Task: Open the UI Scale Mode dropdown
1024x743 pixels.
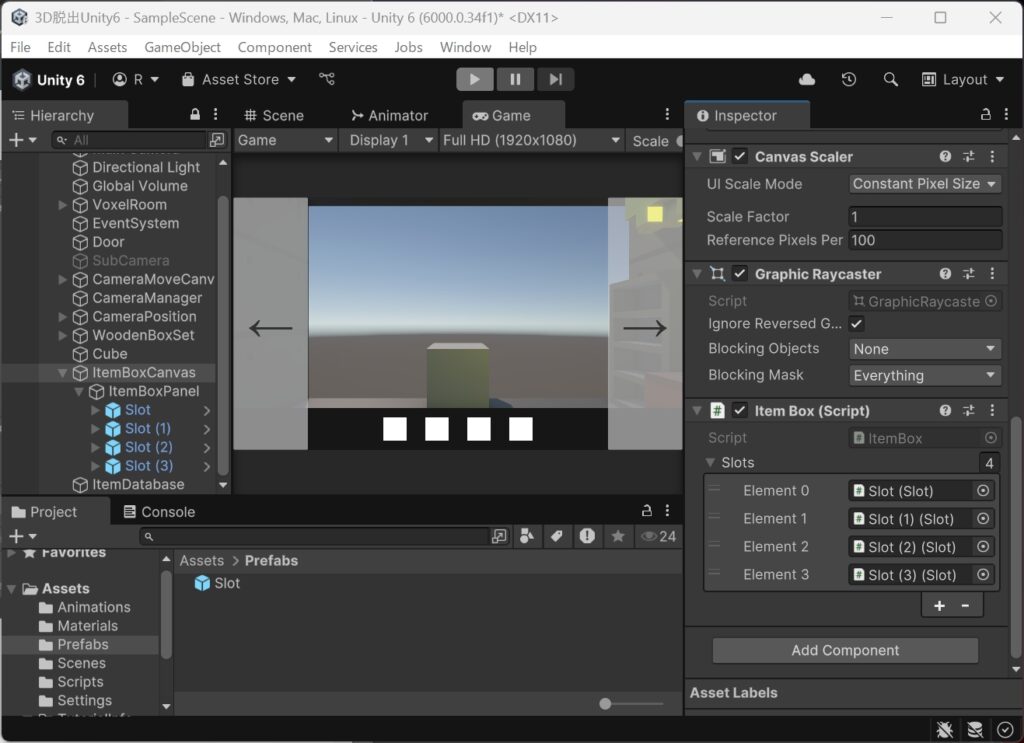Action: (x=925, y=184)
